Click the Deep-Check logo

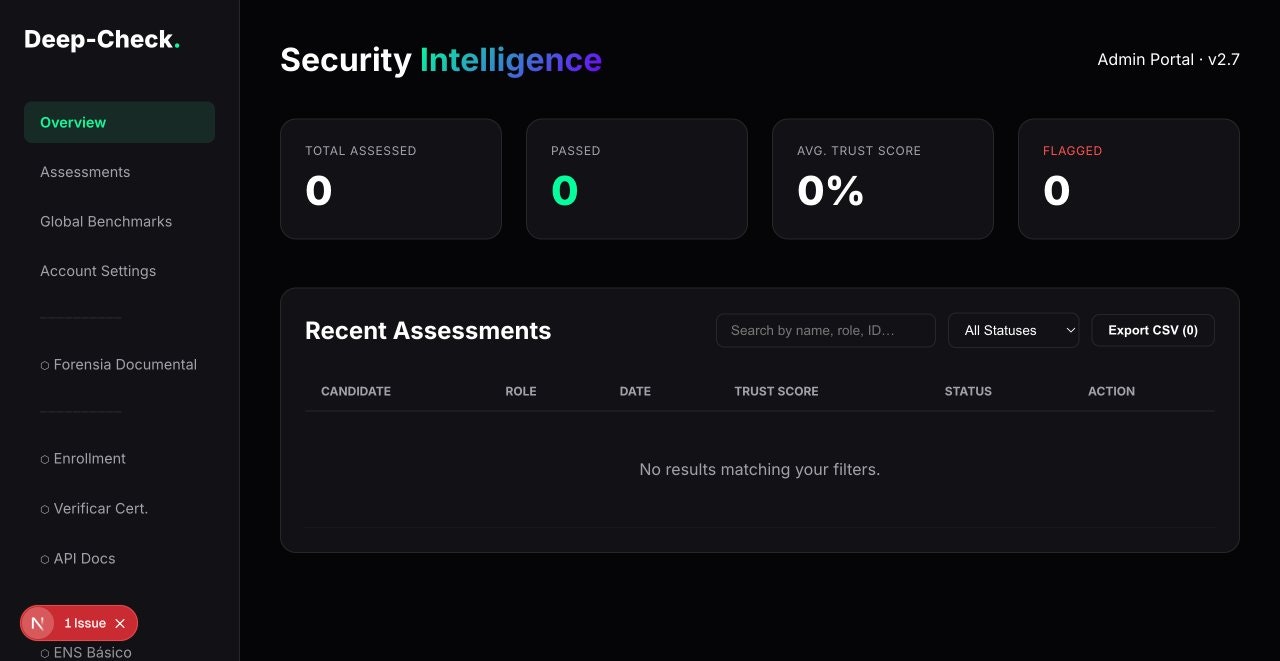pos(100,40)
